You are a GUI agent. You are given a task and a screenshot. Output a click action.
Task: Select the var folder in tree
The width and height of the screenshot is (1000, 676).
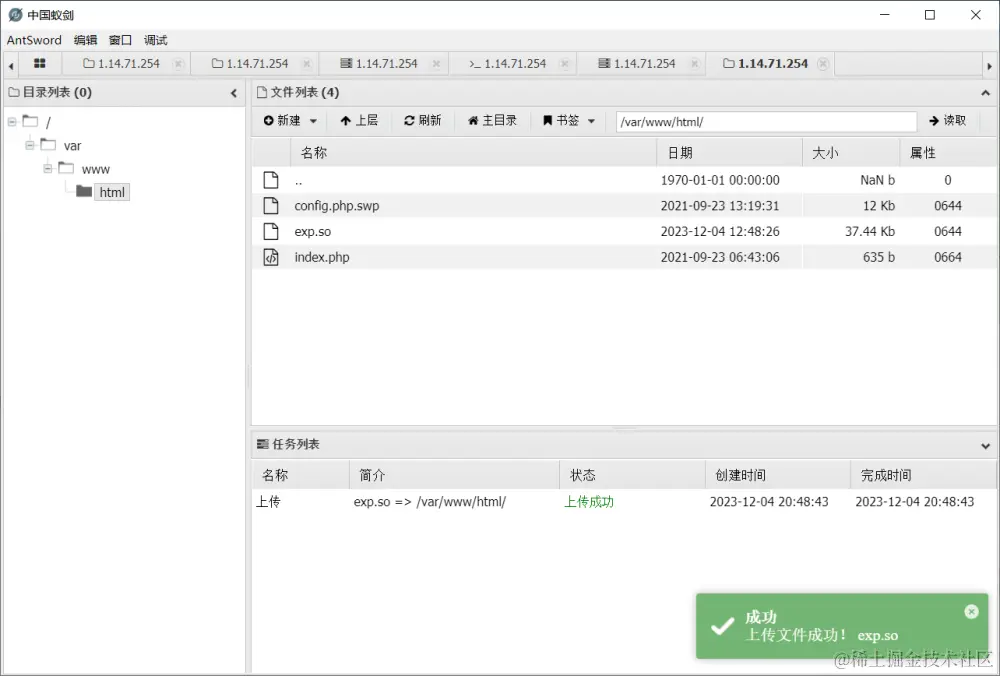click(x=72, y=146)
